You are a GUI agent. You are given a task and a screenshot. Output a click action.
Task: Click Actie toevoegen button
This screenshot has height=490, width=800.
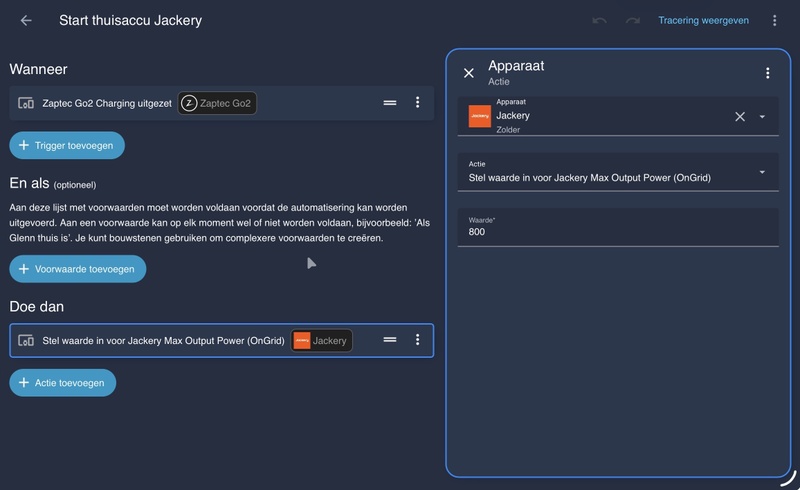click(63, 383)
